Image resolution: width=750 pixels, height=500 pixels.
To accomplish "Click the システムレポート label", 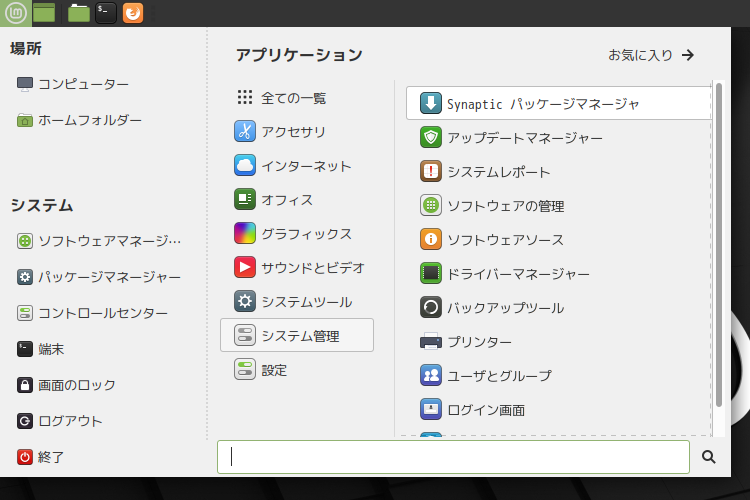I will pyautogui.click(x=498, y=172).
